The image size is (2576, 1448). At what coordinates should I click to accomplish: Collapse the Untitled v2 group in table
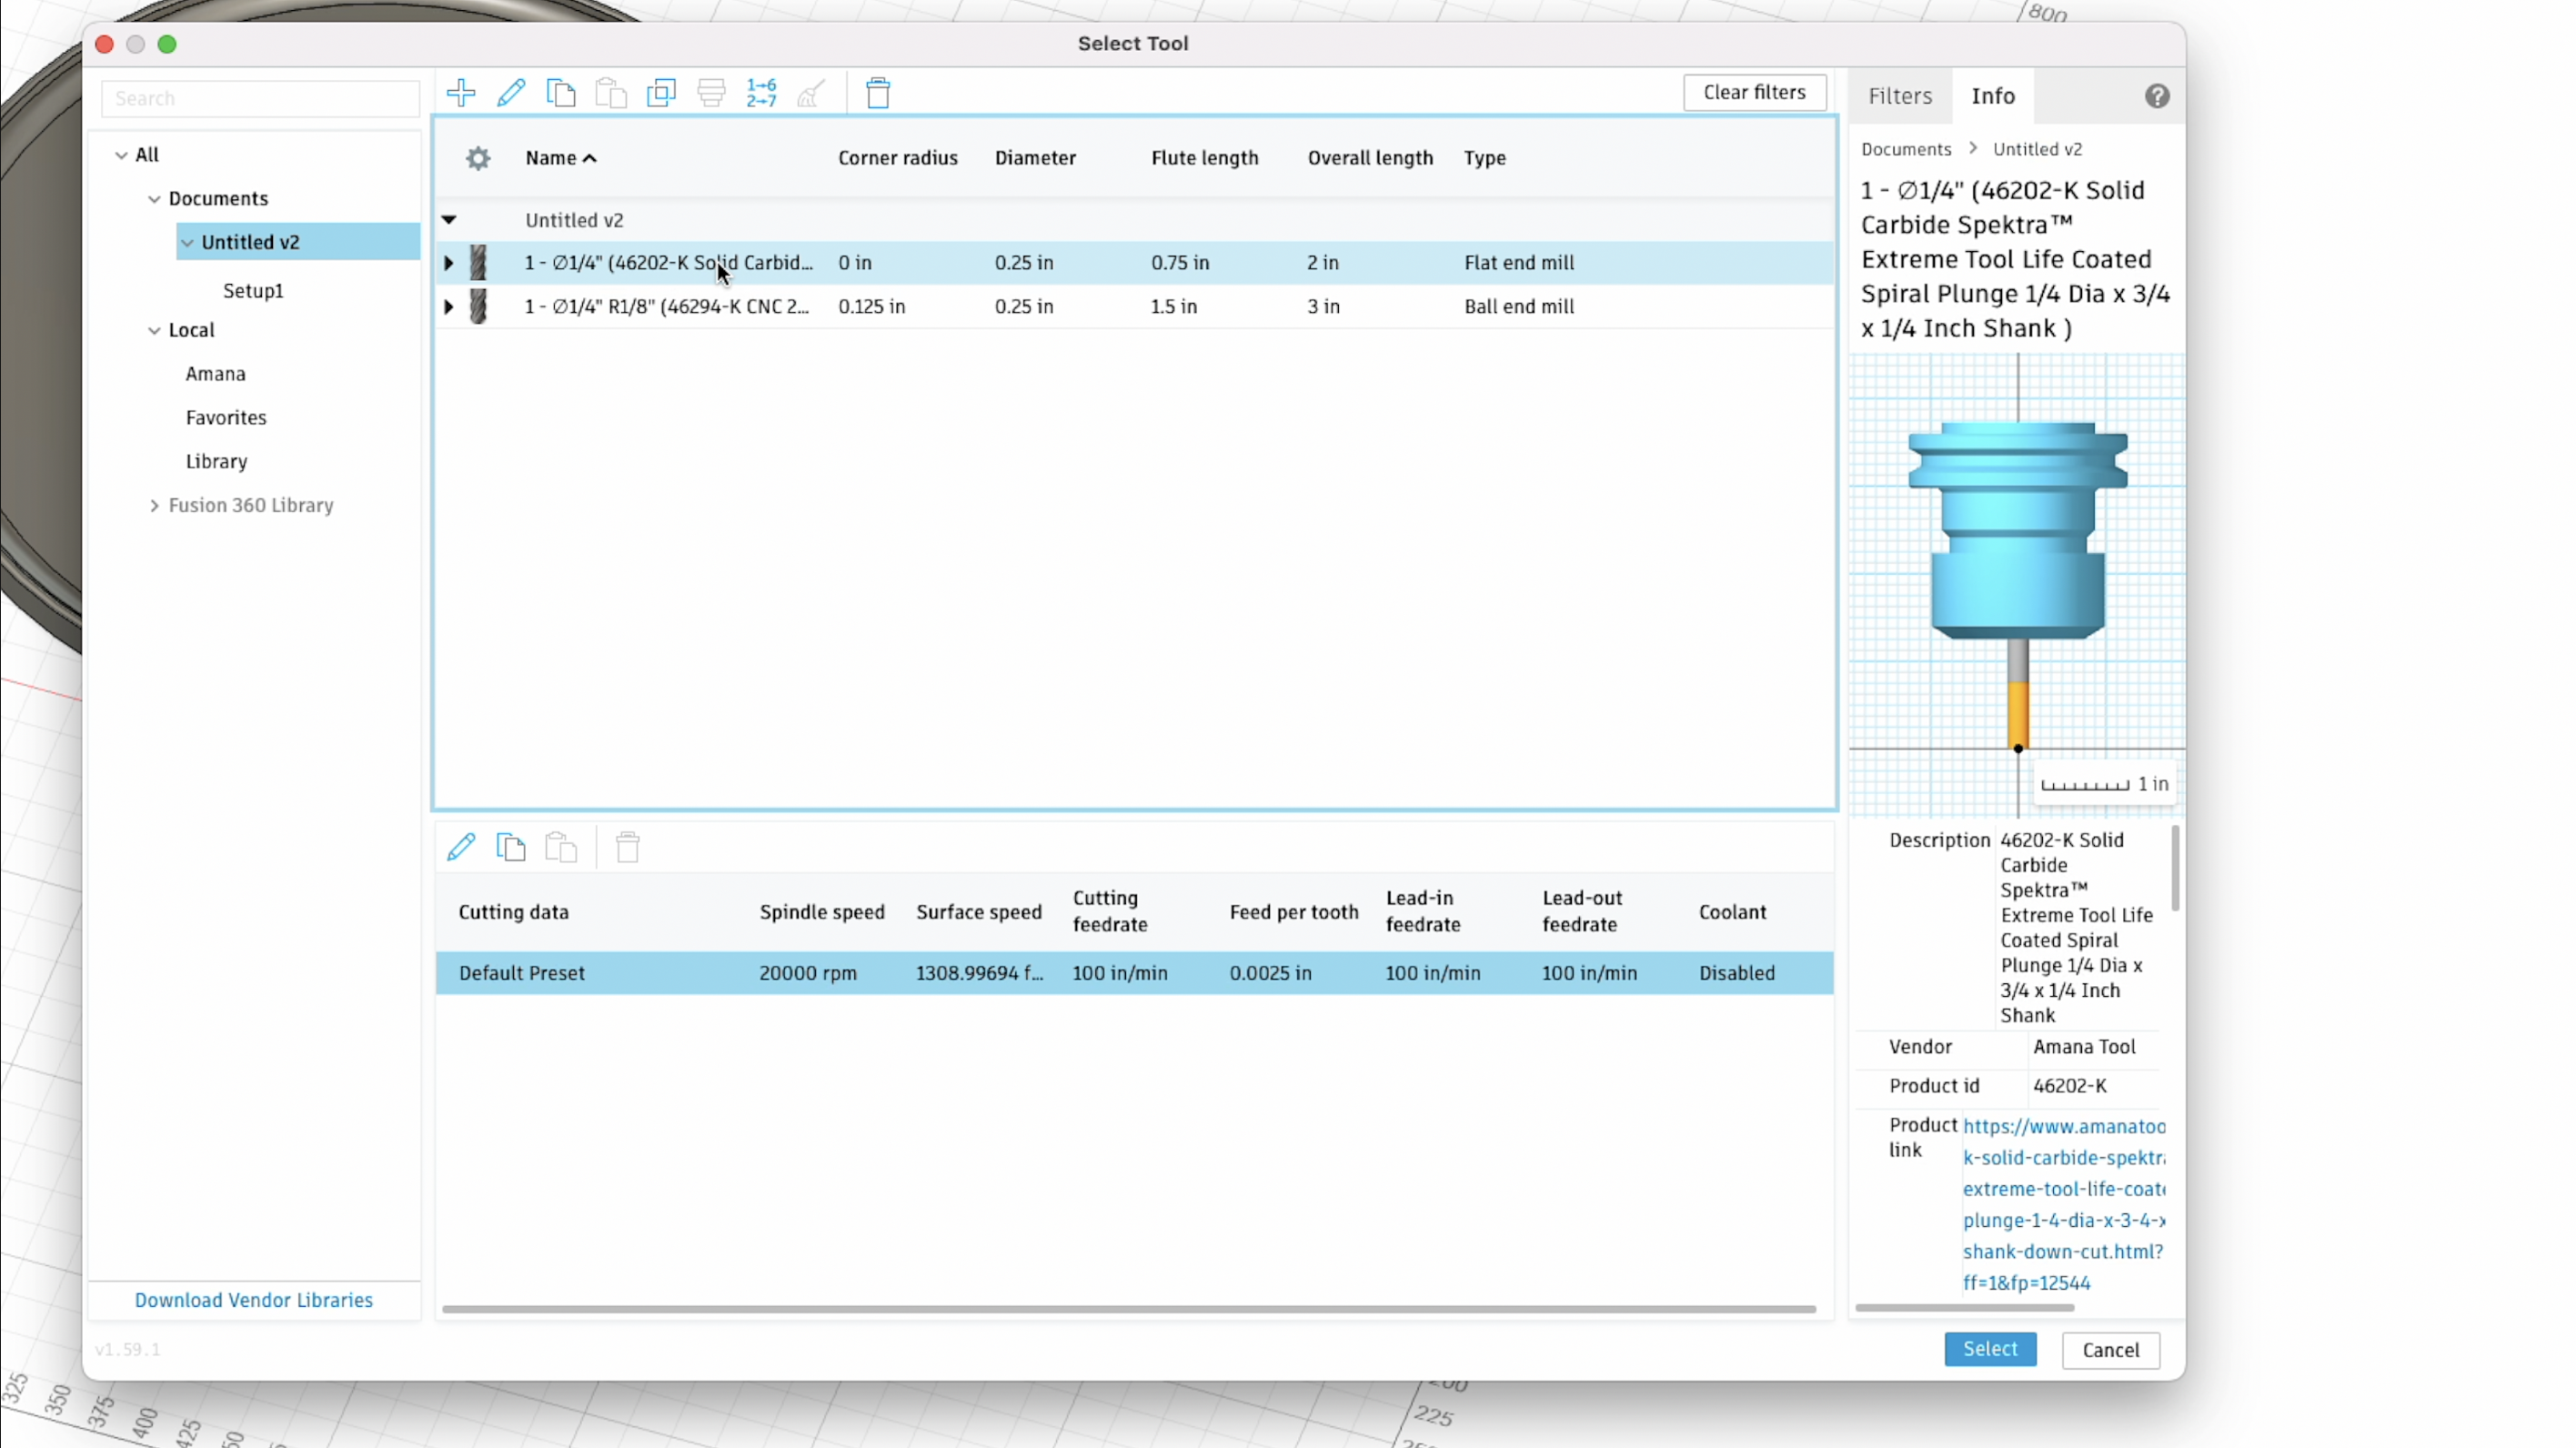(x=449, y=220)
